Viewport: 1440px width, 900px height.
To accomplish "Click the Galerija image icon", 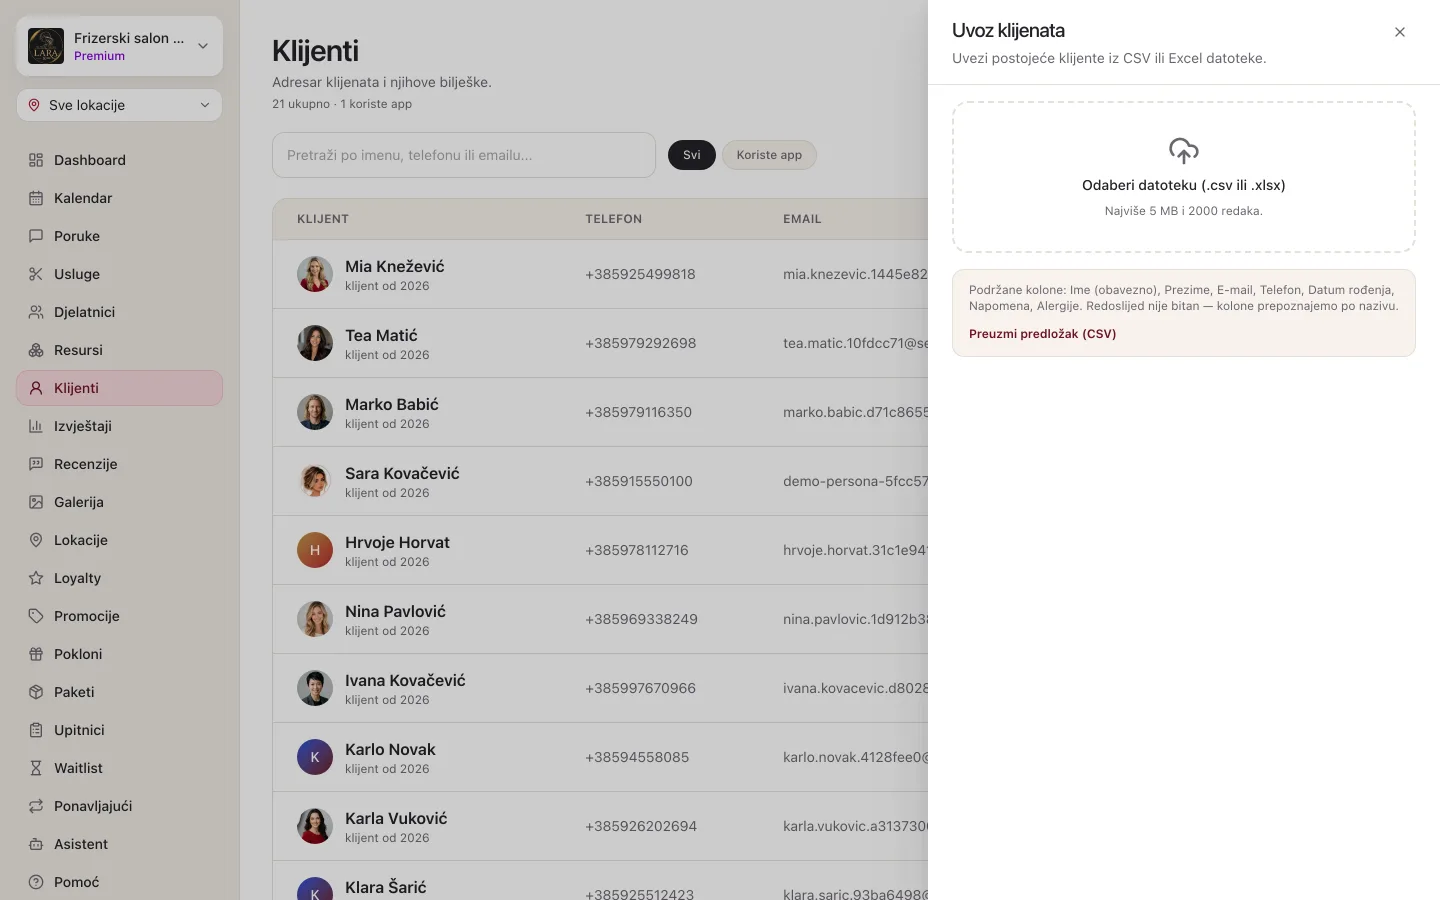I will pyautogui.click(x=36, y=502).
